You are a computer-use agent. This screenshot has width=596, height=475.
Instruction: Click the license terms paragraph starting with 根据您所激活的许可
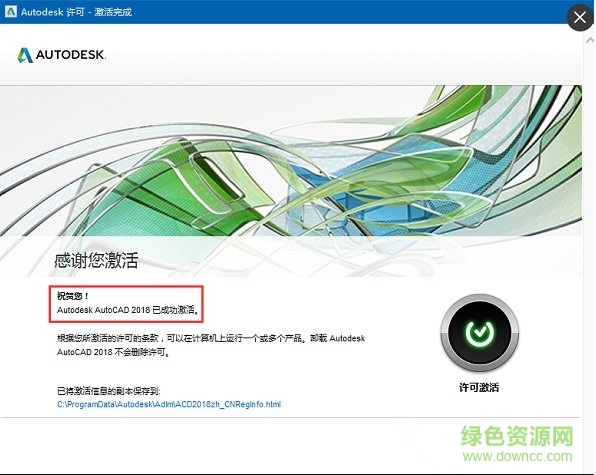point(211,345)
